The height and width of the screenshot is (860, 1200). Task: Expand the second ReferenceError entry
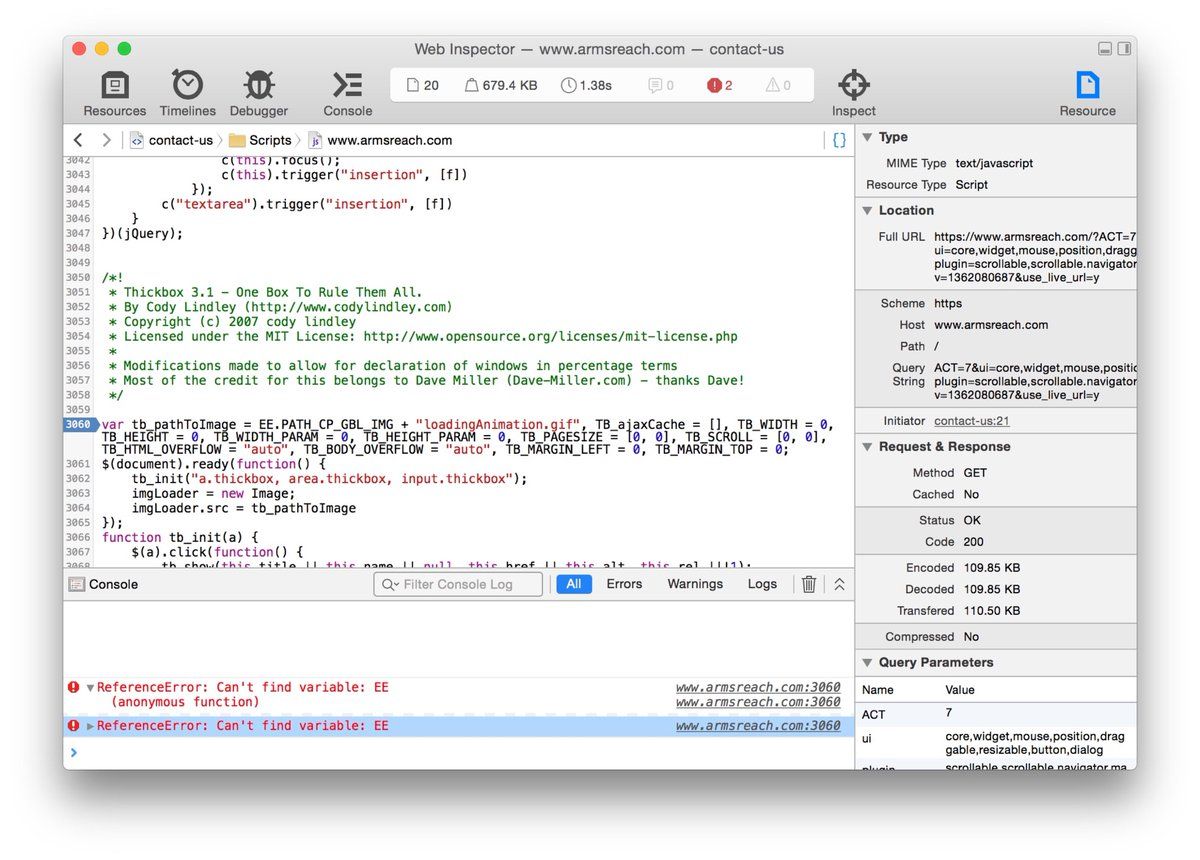coord(90,726)
